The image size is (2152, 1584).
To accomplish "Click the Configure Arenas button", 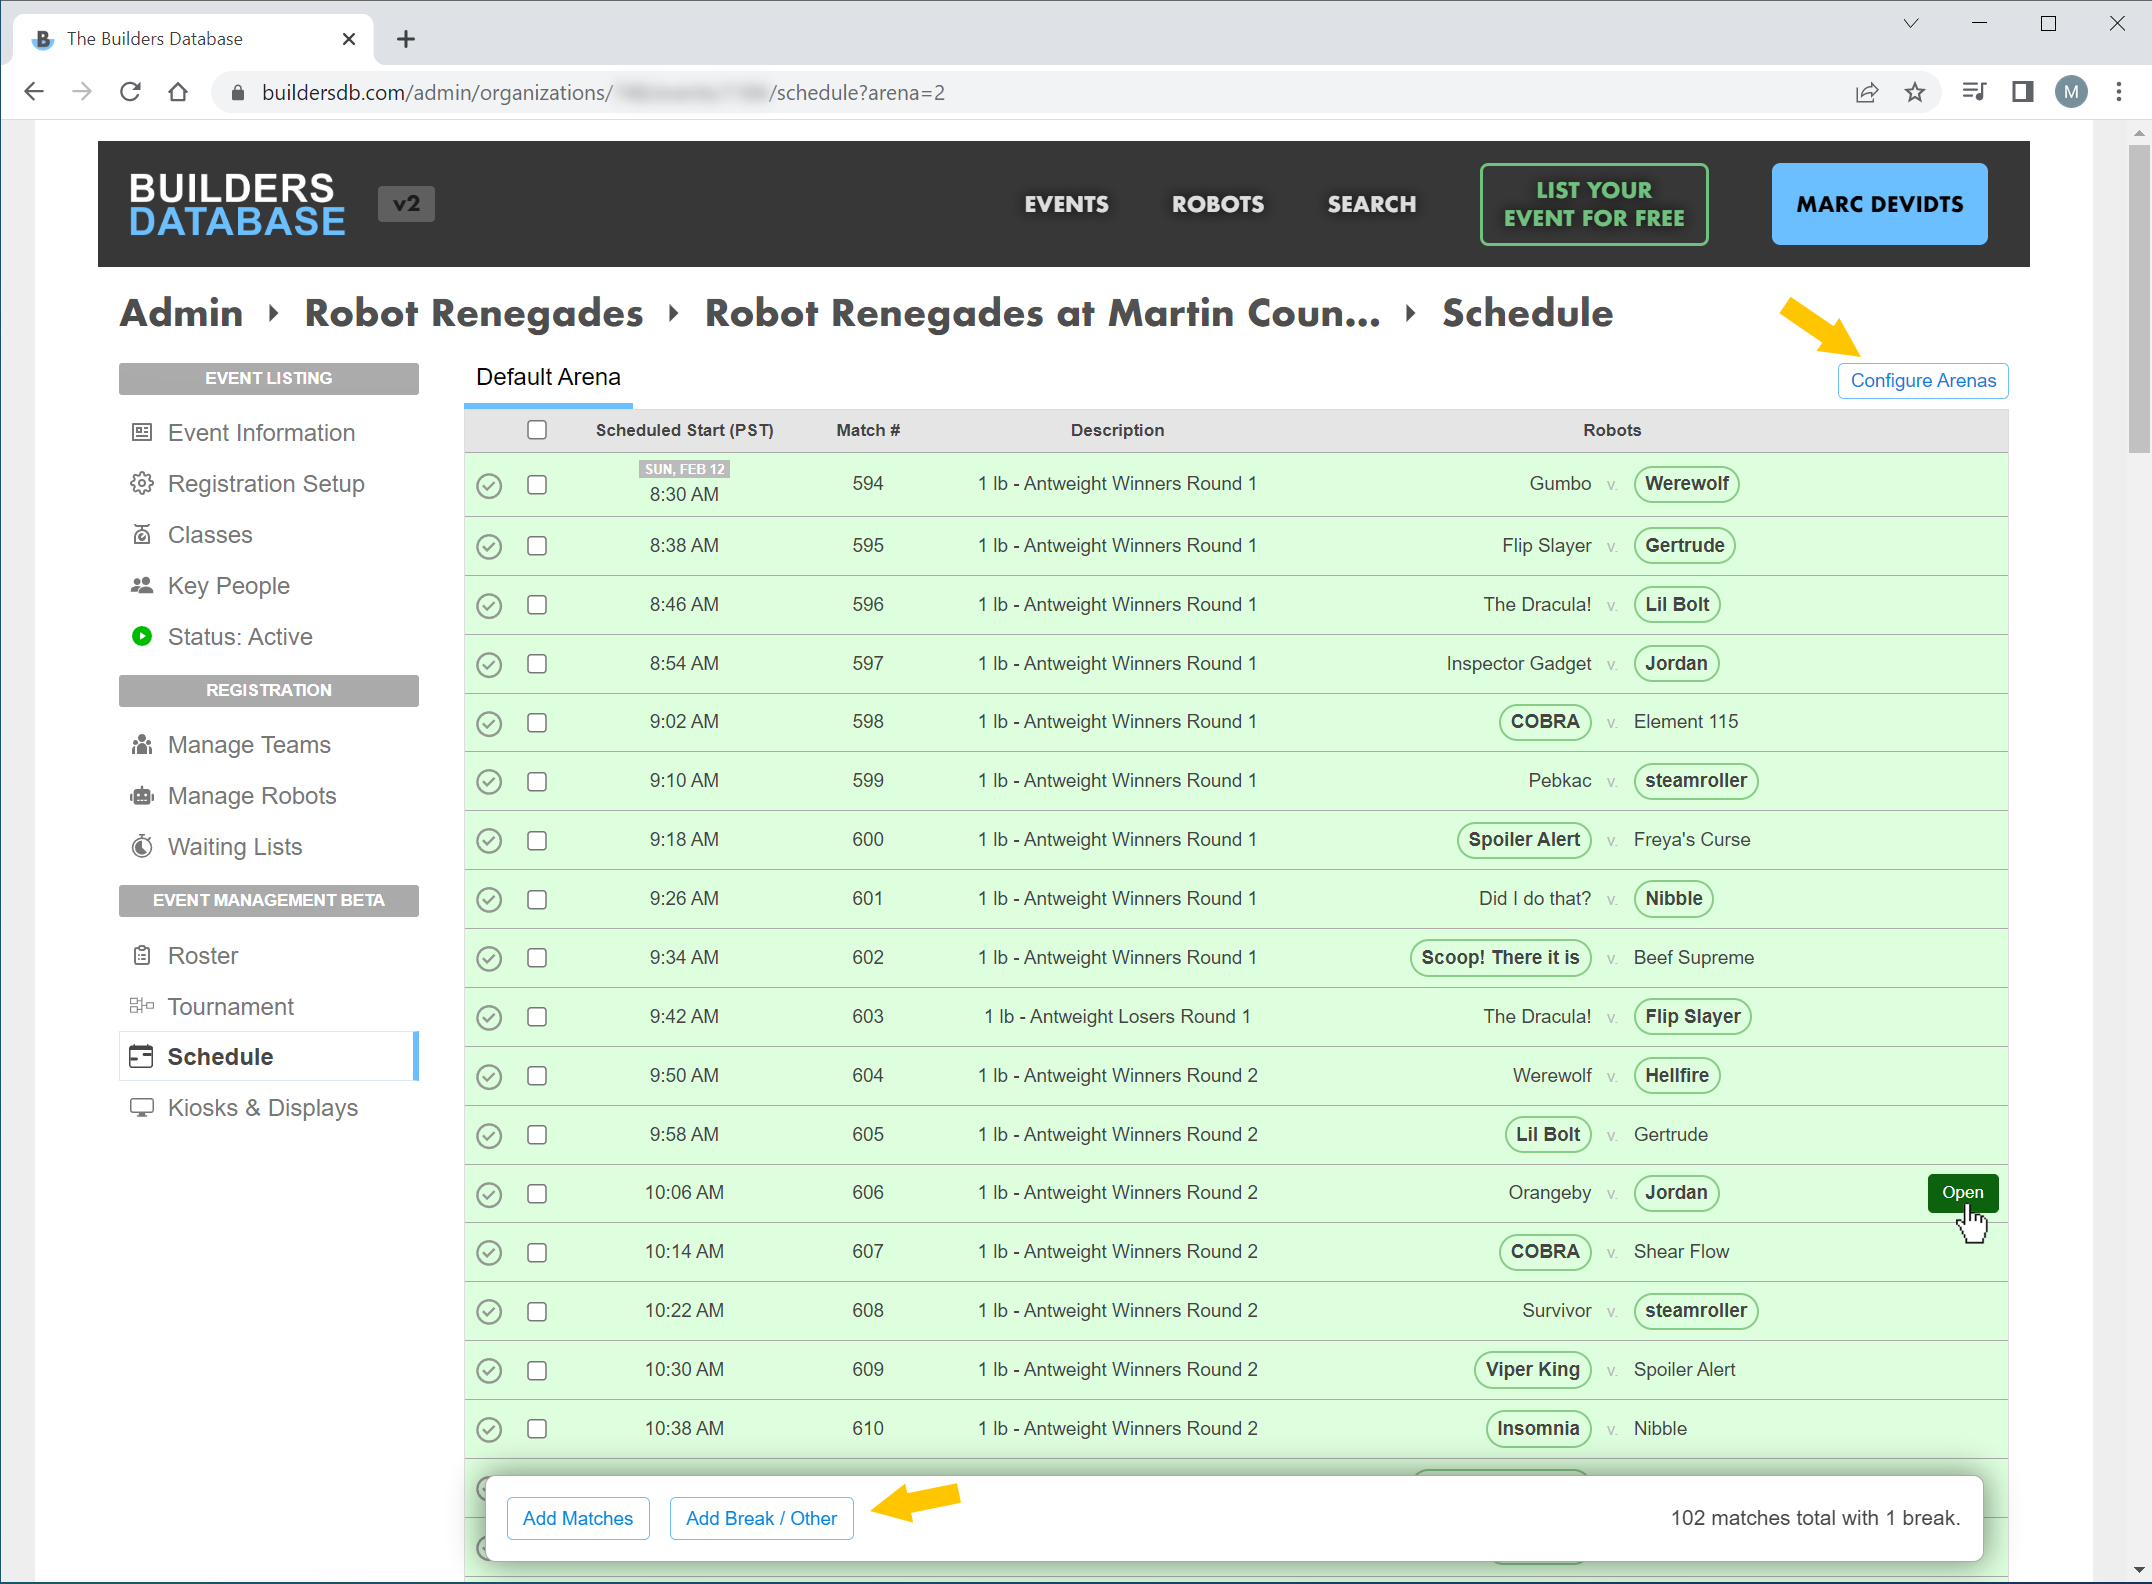I will [1922, 381].
